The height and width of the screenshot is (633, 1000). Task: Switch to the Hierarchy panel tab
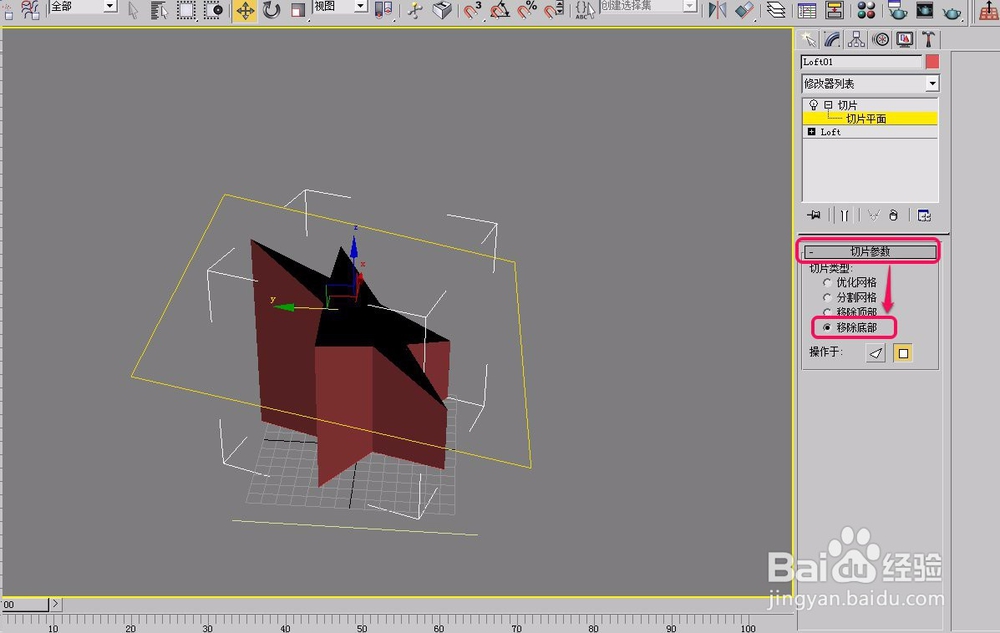point(856,38)
